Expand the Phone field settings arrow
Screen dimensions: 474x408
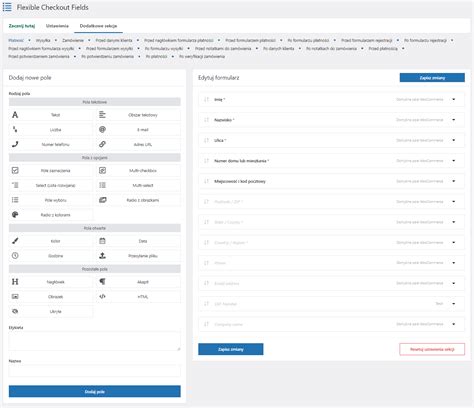(454, 263)
